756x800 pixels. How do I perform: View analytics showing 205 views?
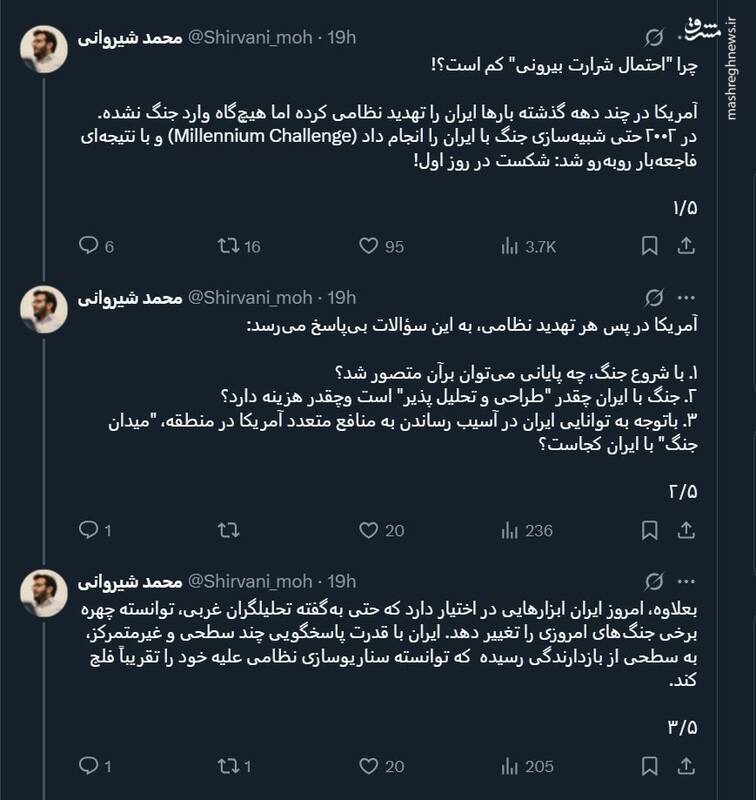(512, 767)
